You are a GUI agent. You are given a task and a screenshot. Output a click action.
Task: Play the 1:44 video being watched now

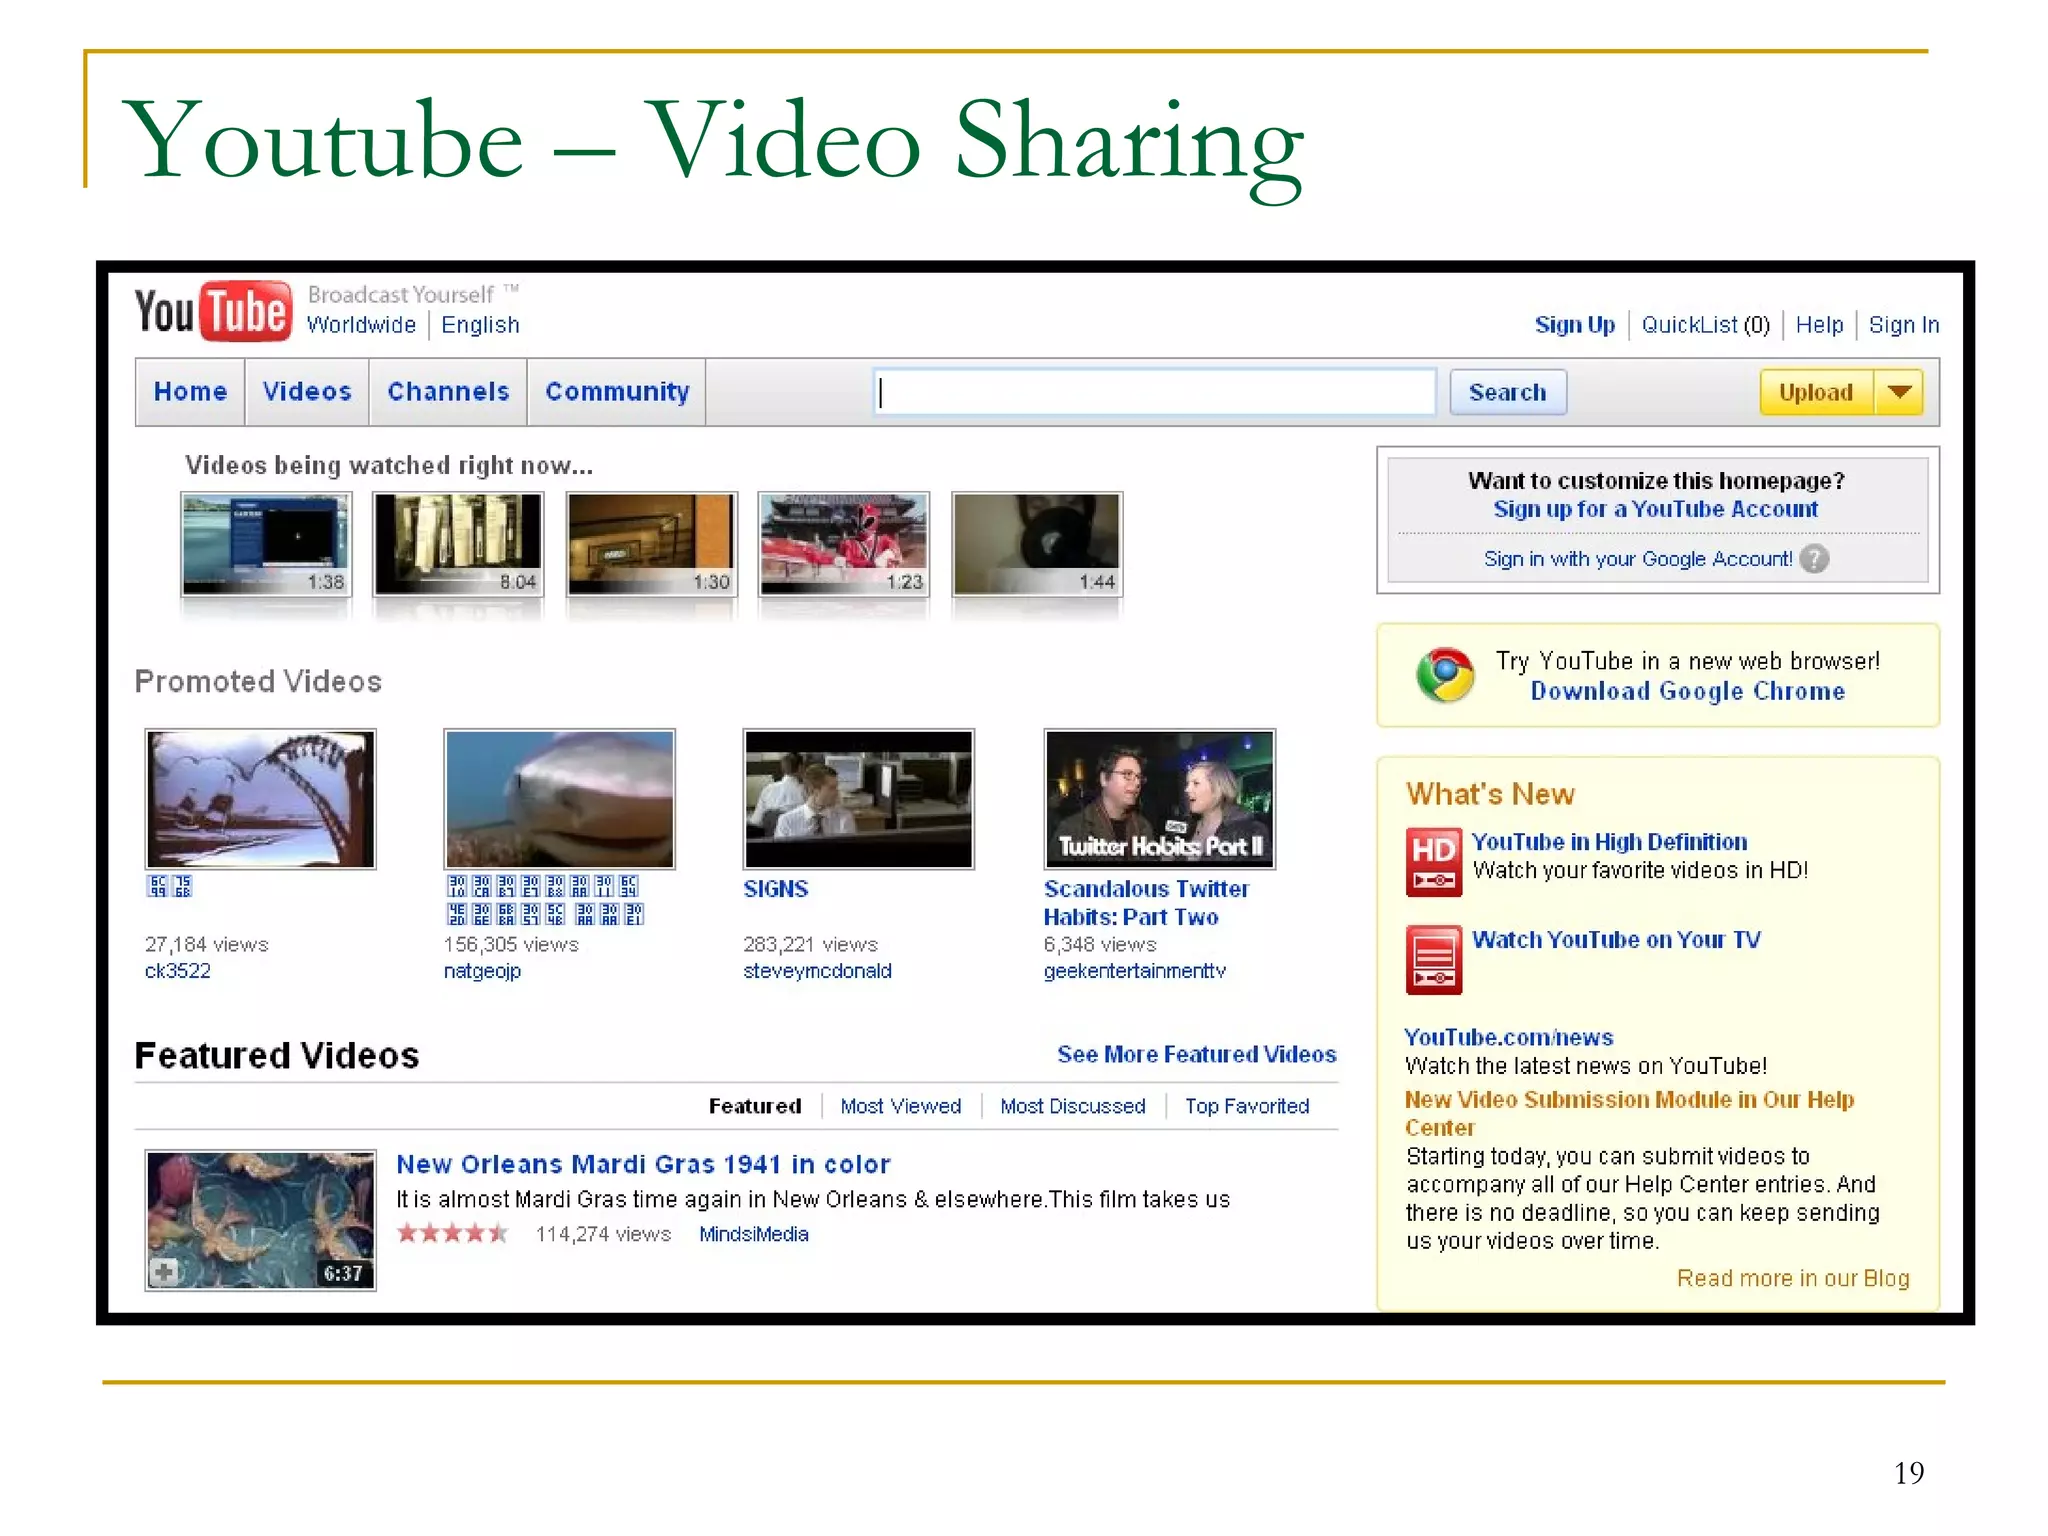(1037, 544)
